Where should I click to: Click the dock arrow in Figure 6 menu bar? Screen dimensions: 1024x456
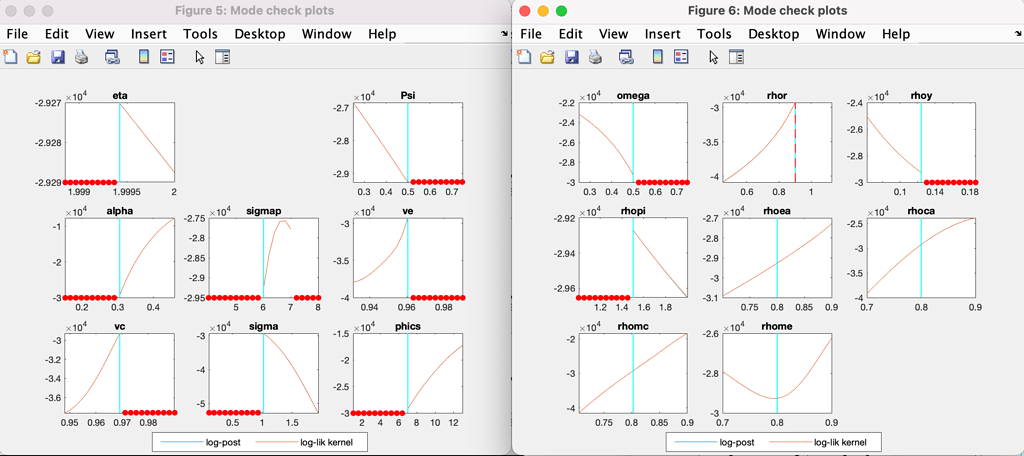(x=1017, y=34)
